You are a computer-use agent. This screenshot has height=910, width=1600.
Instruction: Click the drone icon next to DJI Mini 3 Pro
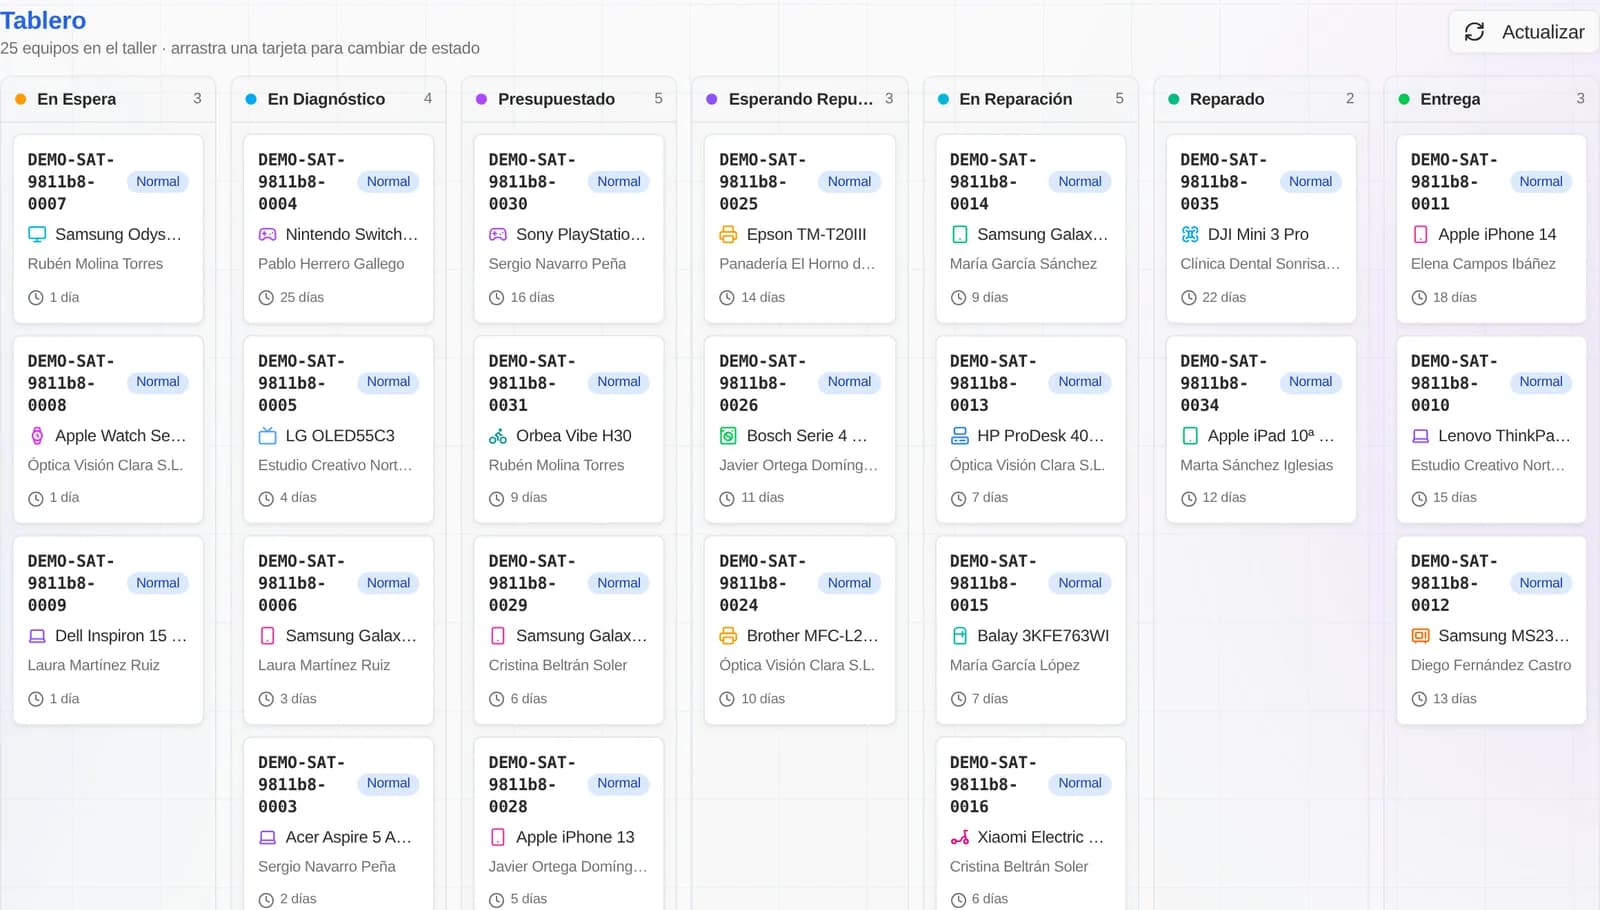coord(1189,235)
